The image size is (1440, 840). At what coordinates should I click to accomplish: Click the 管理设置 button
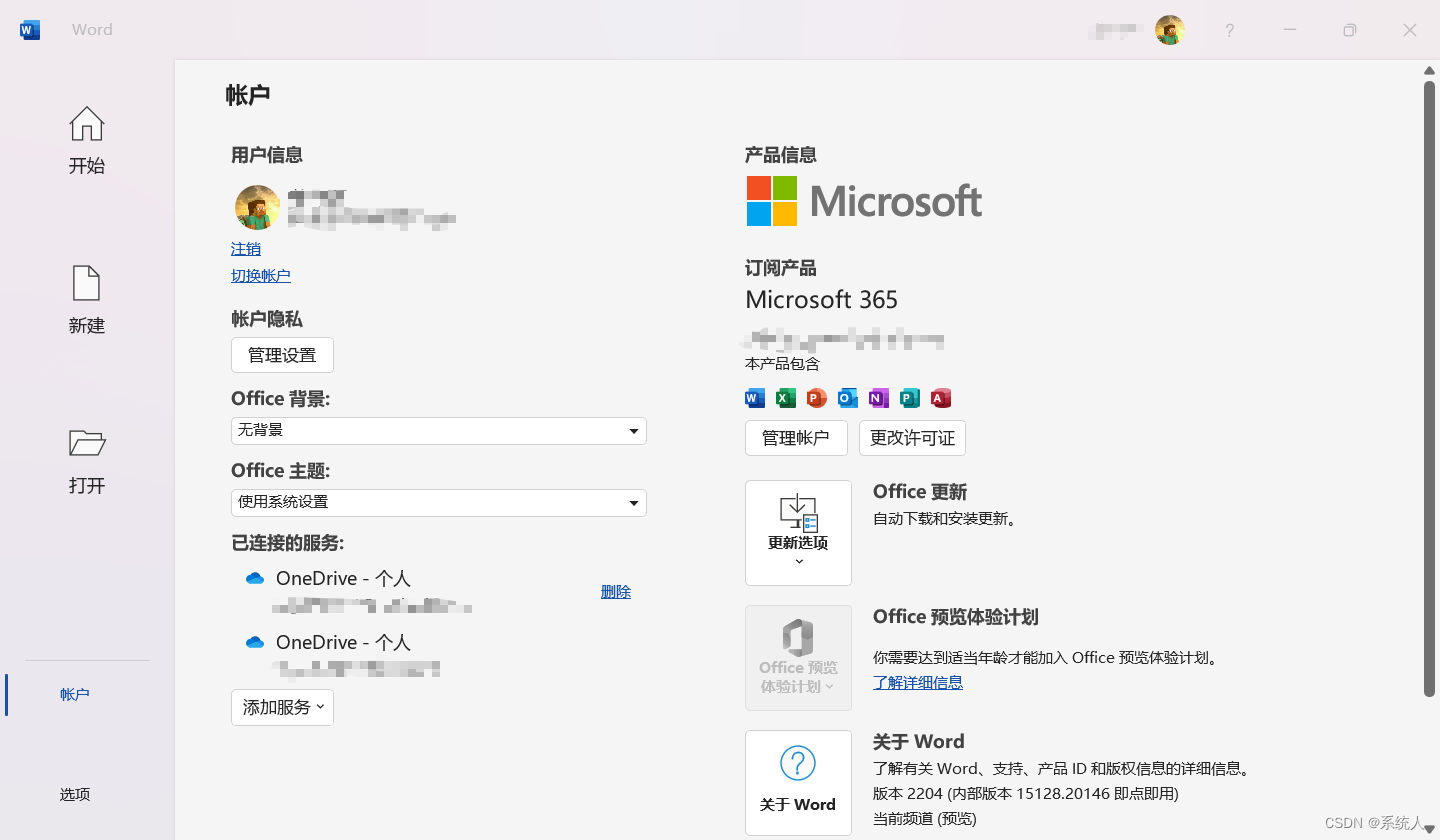pos(282,355)
